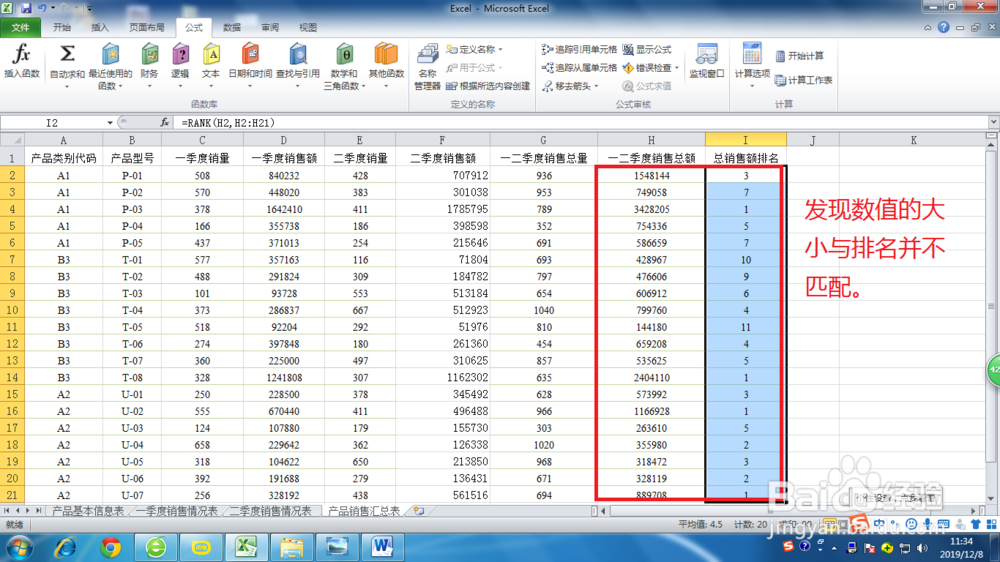Click Calculate Sheet (计算工作表)
Screen dimensions: 1000x562
pyautogui.click(x=804, y=80)
